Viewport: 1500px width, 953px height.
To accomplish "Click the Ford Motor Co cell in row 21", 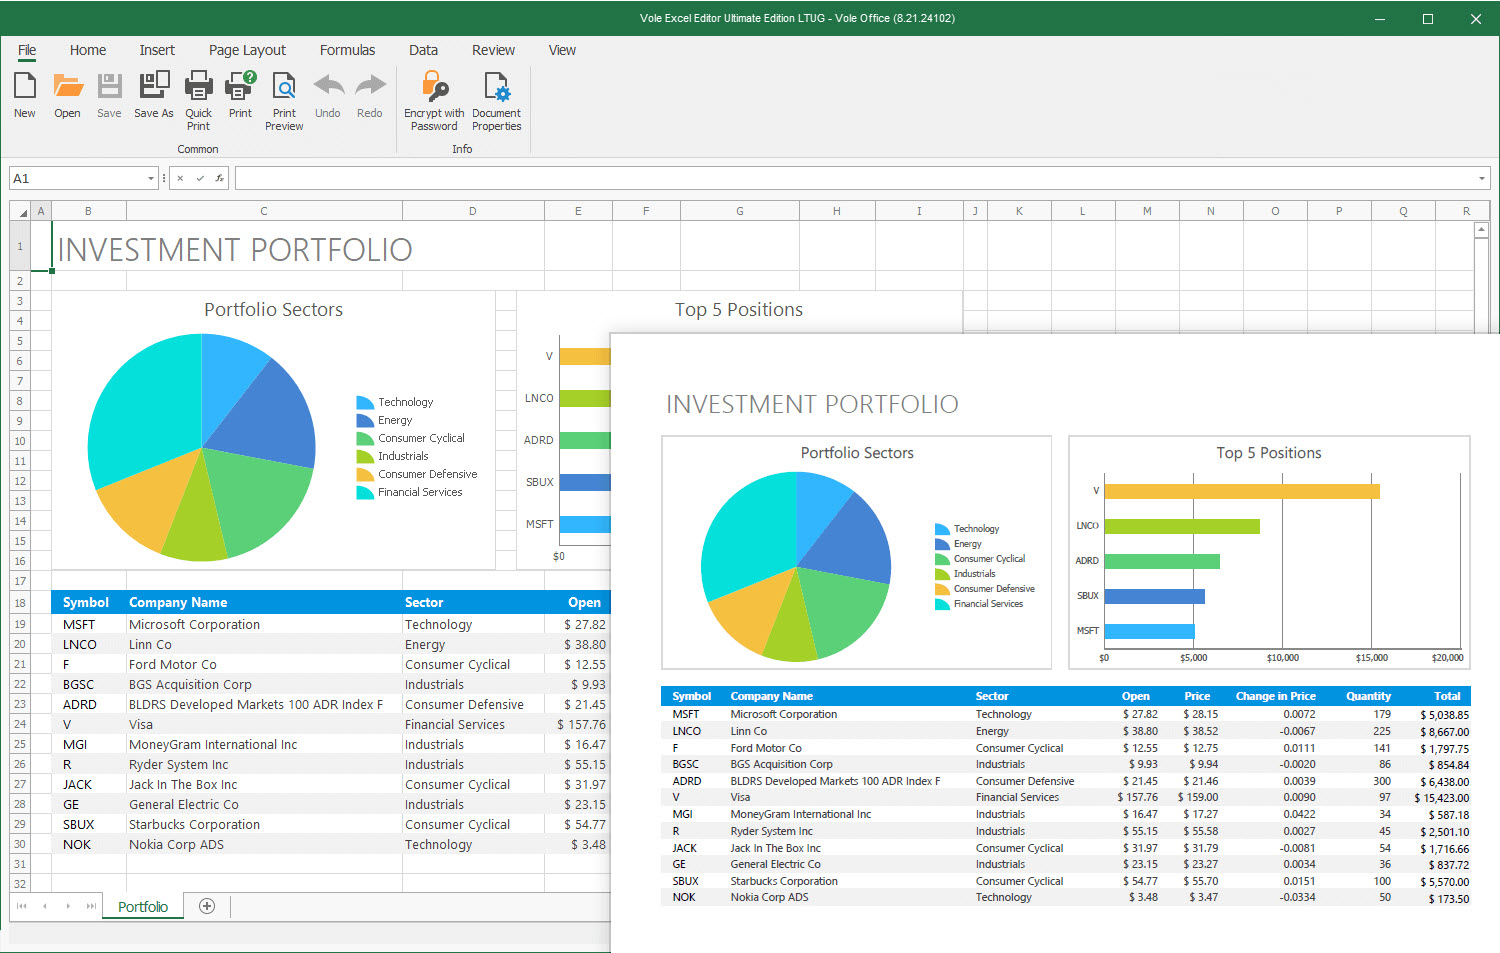I will (x=264, y=664).
